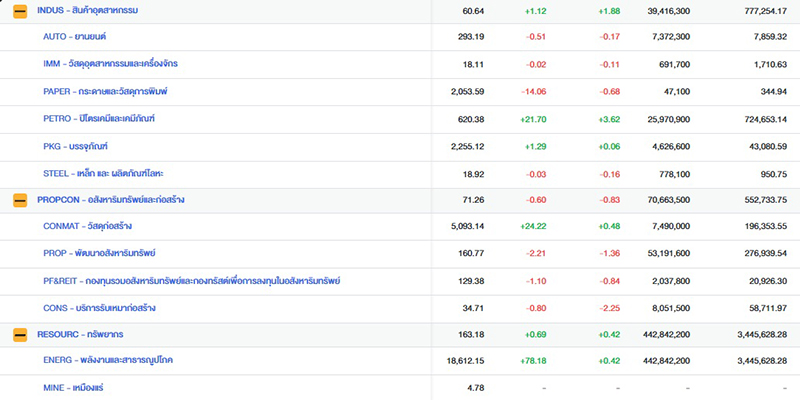This screenshot has height=400, width=800.
Task: Open the PROPCON group link
Action: point(110,200)
